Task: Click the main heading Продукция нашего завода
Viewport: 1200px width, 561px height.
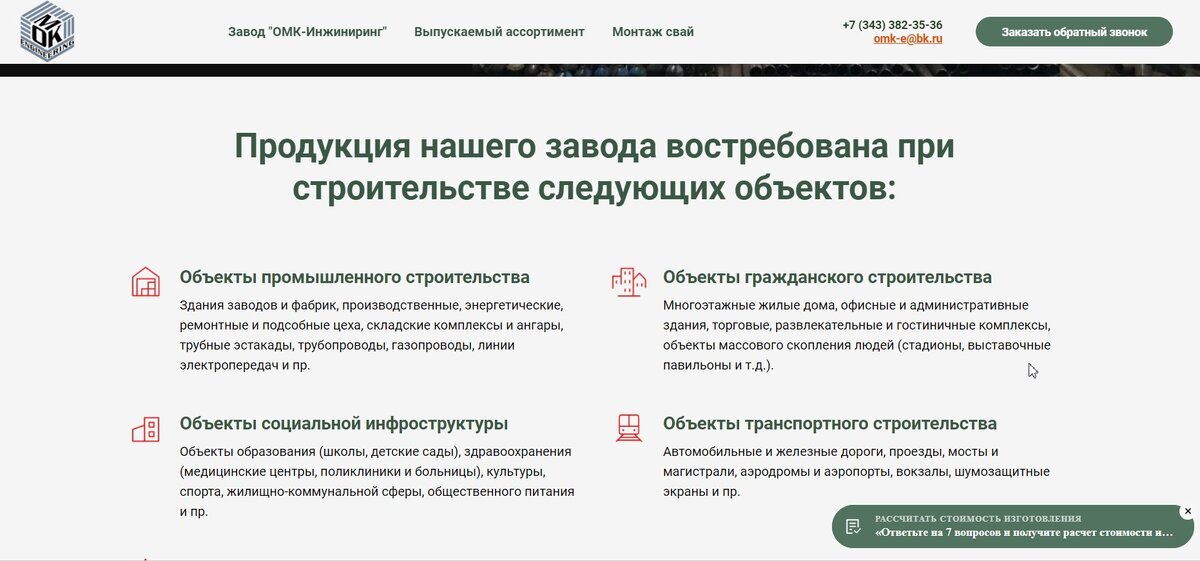Action: [x=594, y=166]
